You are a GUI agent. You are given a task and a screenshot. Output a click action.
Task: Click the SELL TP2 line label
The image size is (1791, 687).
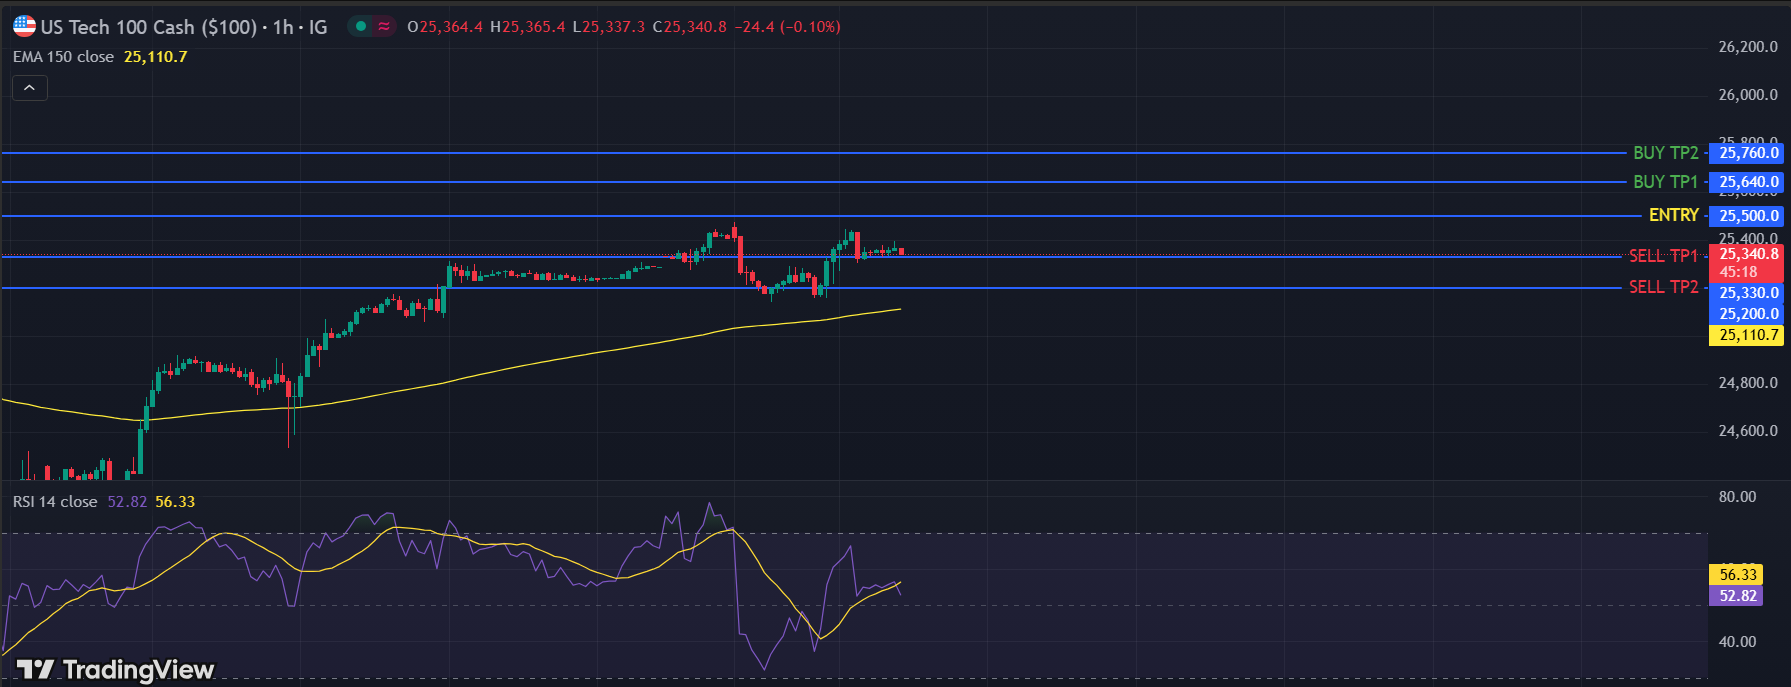(x=1663, y=287)
